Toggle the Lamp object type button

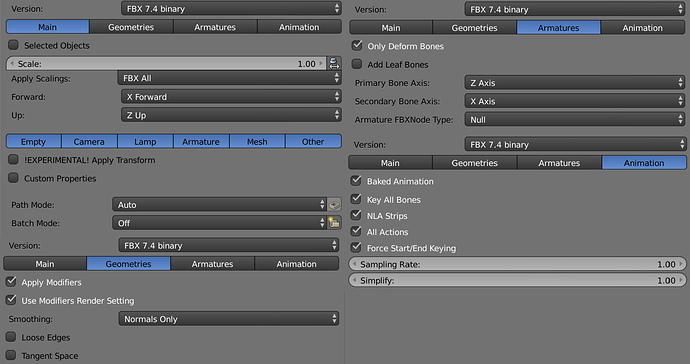click(145, 141)
